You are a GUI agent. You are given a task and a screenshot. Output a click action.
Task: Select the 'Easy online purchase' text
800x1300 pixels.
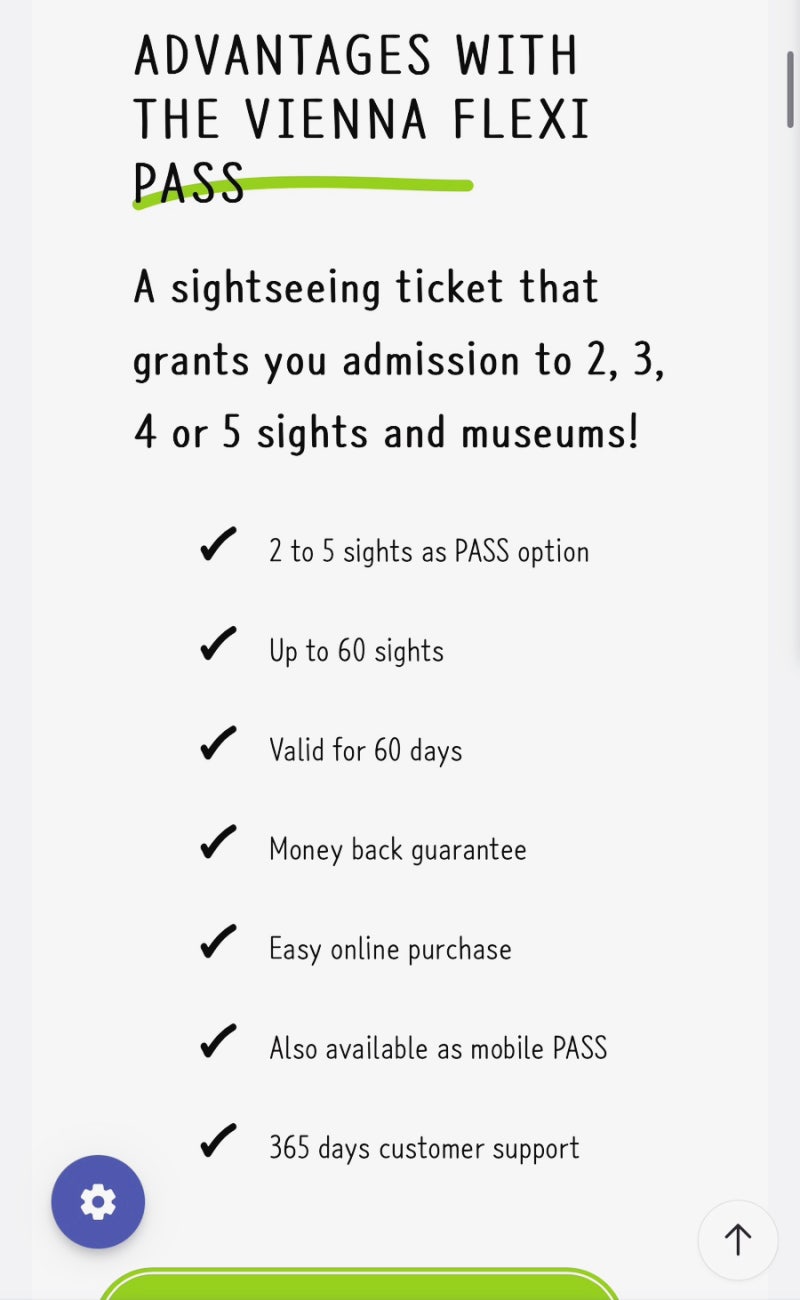pyautogui.click(x=390, y=949)
